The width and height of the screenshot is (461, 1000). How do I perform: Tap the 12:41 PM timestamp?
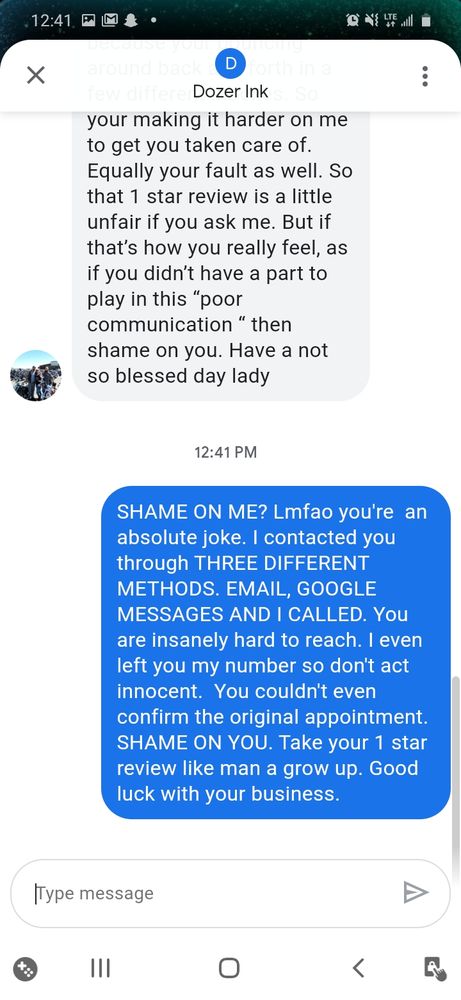pos(225,452)
